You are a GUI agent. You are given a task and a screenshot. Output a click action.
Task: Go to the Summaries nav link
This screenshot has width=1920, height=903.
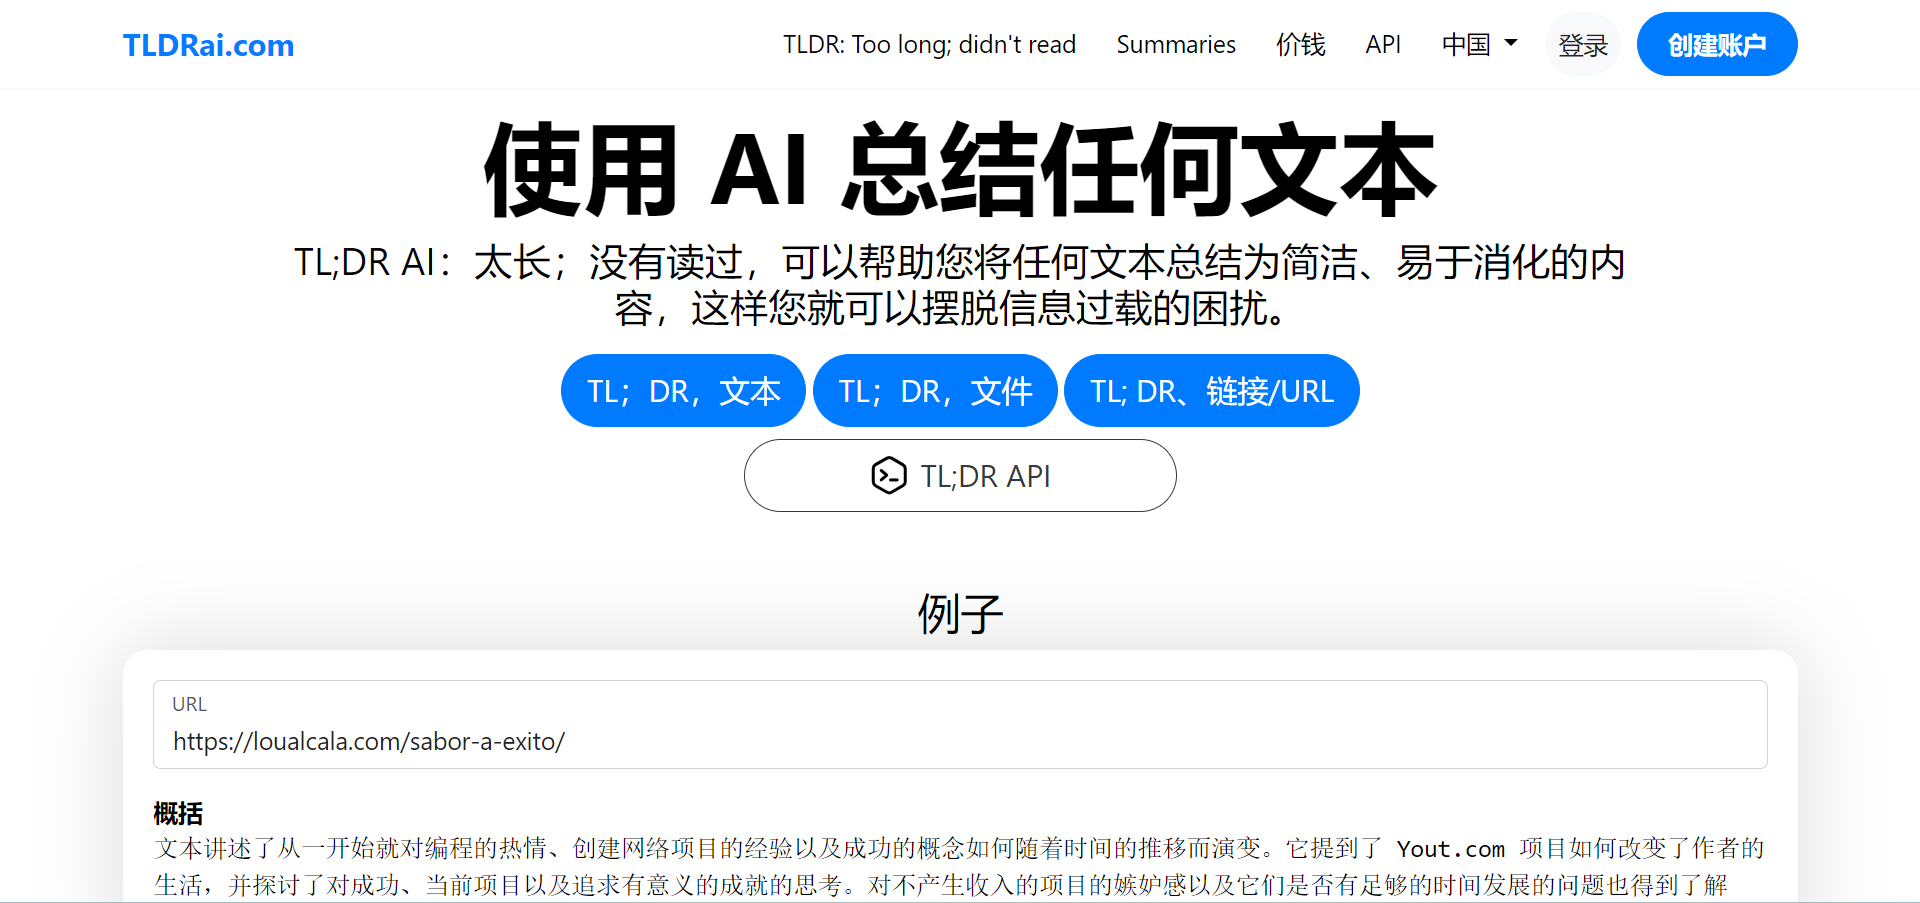coord(1176,45)
